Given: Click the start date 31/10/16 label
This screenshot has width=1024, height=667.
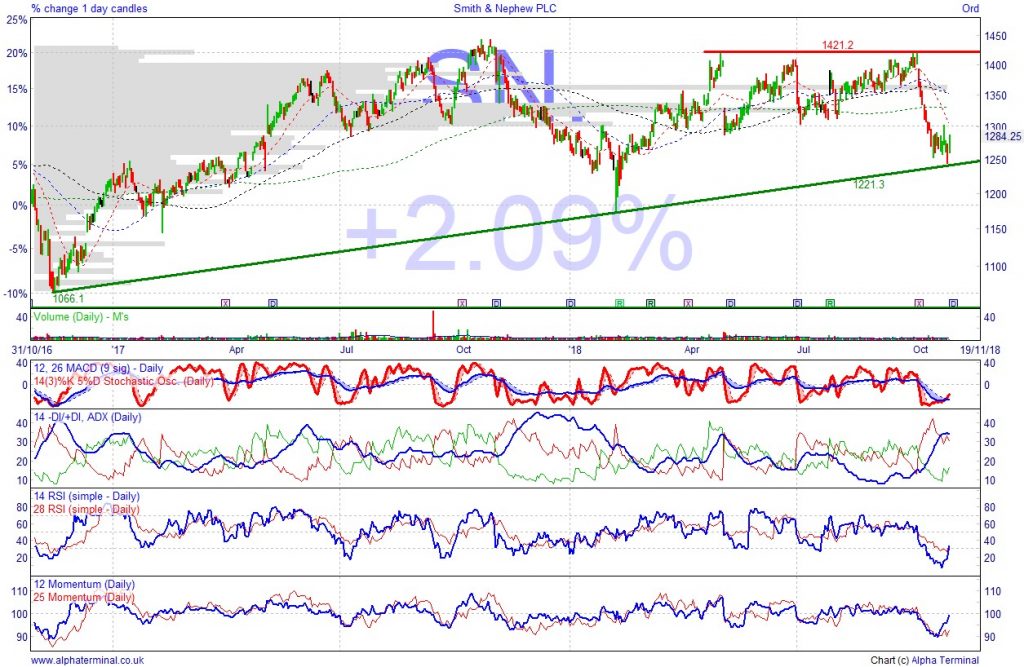Looking at the screenshot, I should (33, 350).
